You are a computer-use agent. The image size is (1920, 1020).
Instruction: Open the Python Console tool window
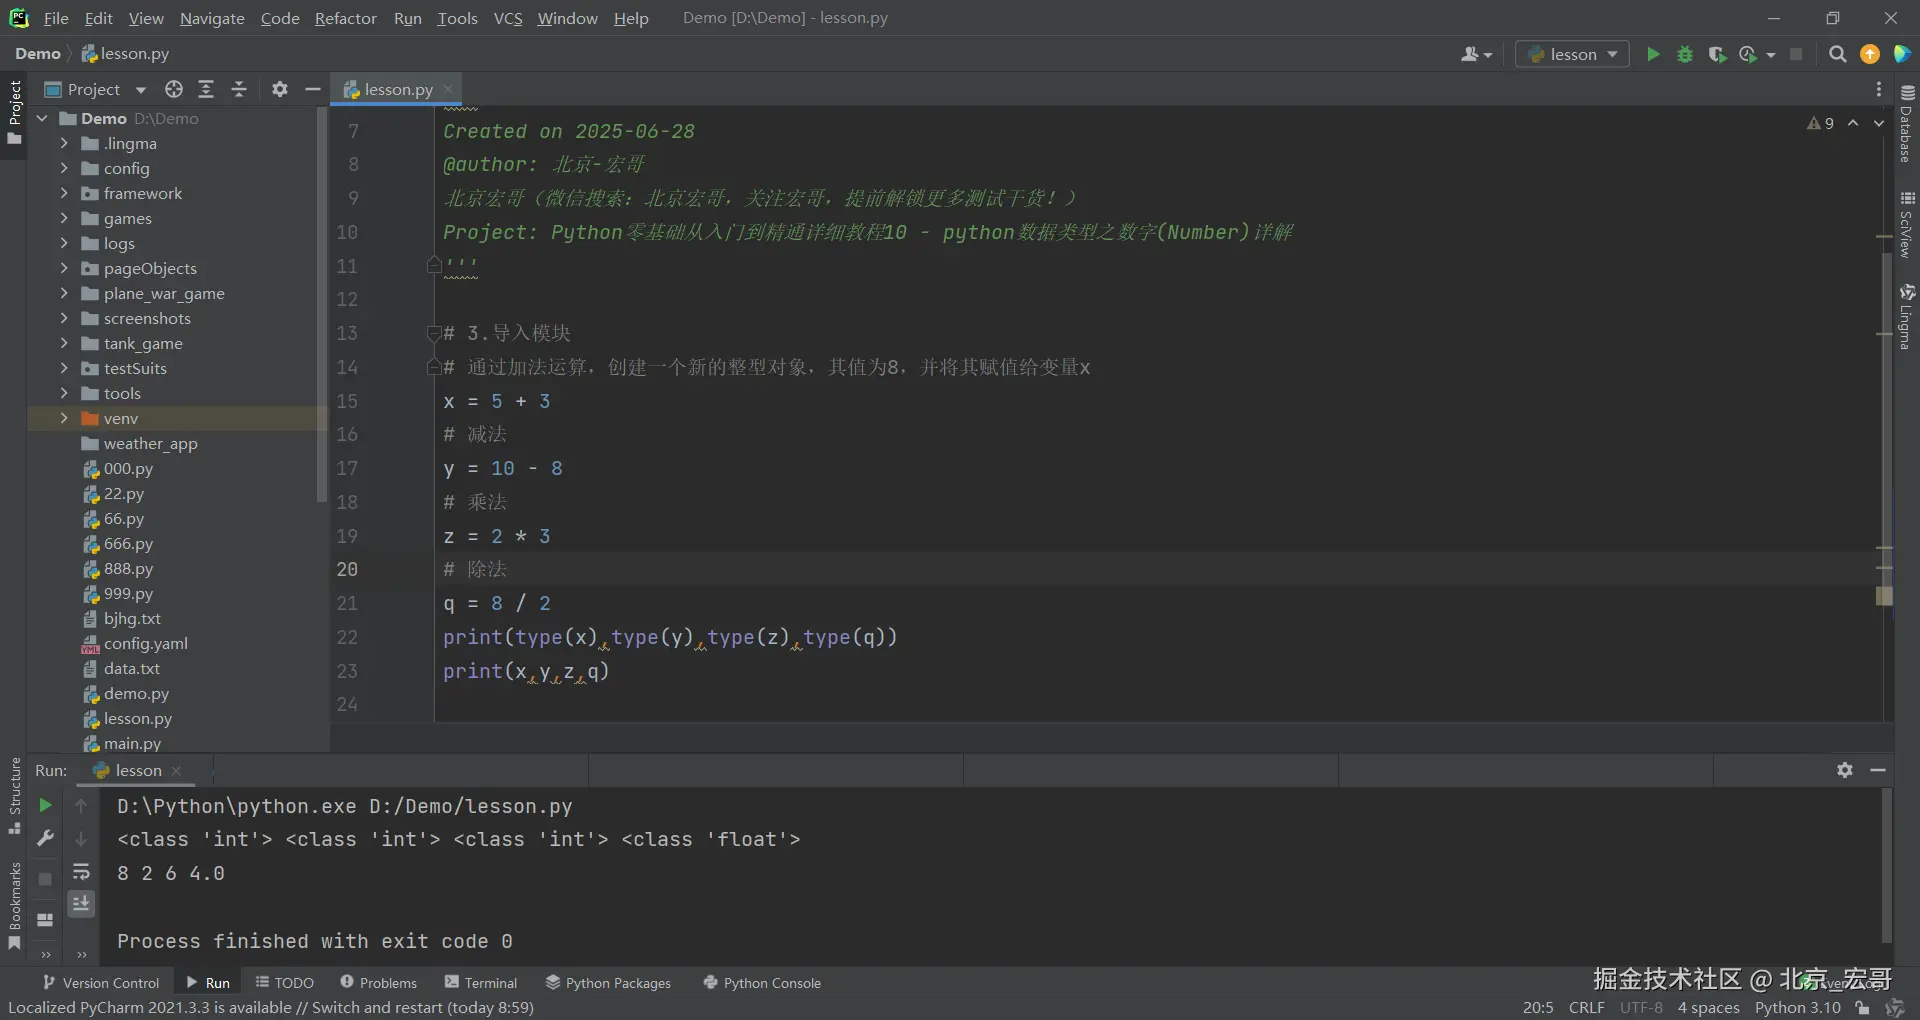[762, 983]
